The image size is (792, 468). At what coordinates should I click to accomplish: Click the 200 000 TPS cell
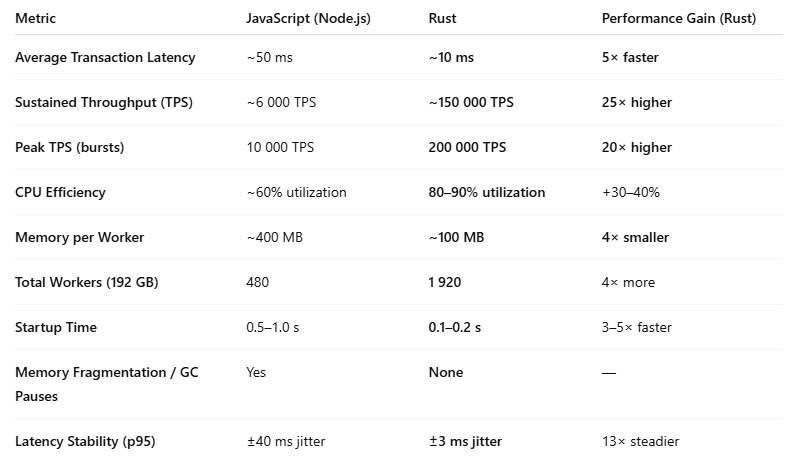pos(467,147)
